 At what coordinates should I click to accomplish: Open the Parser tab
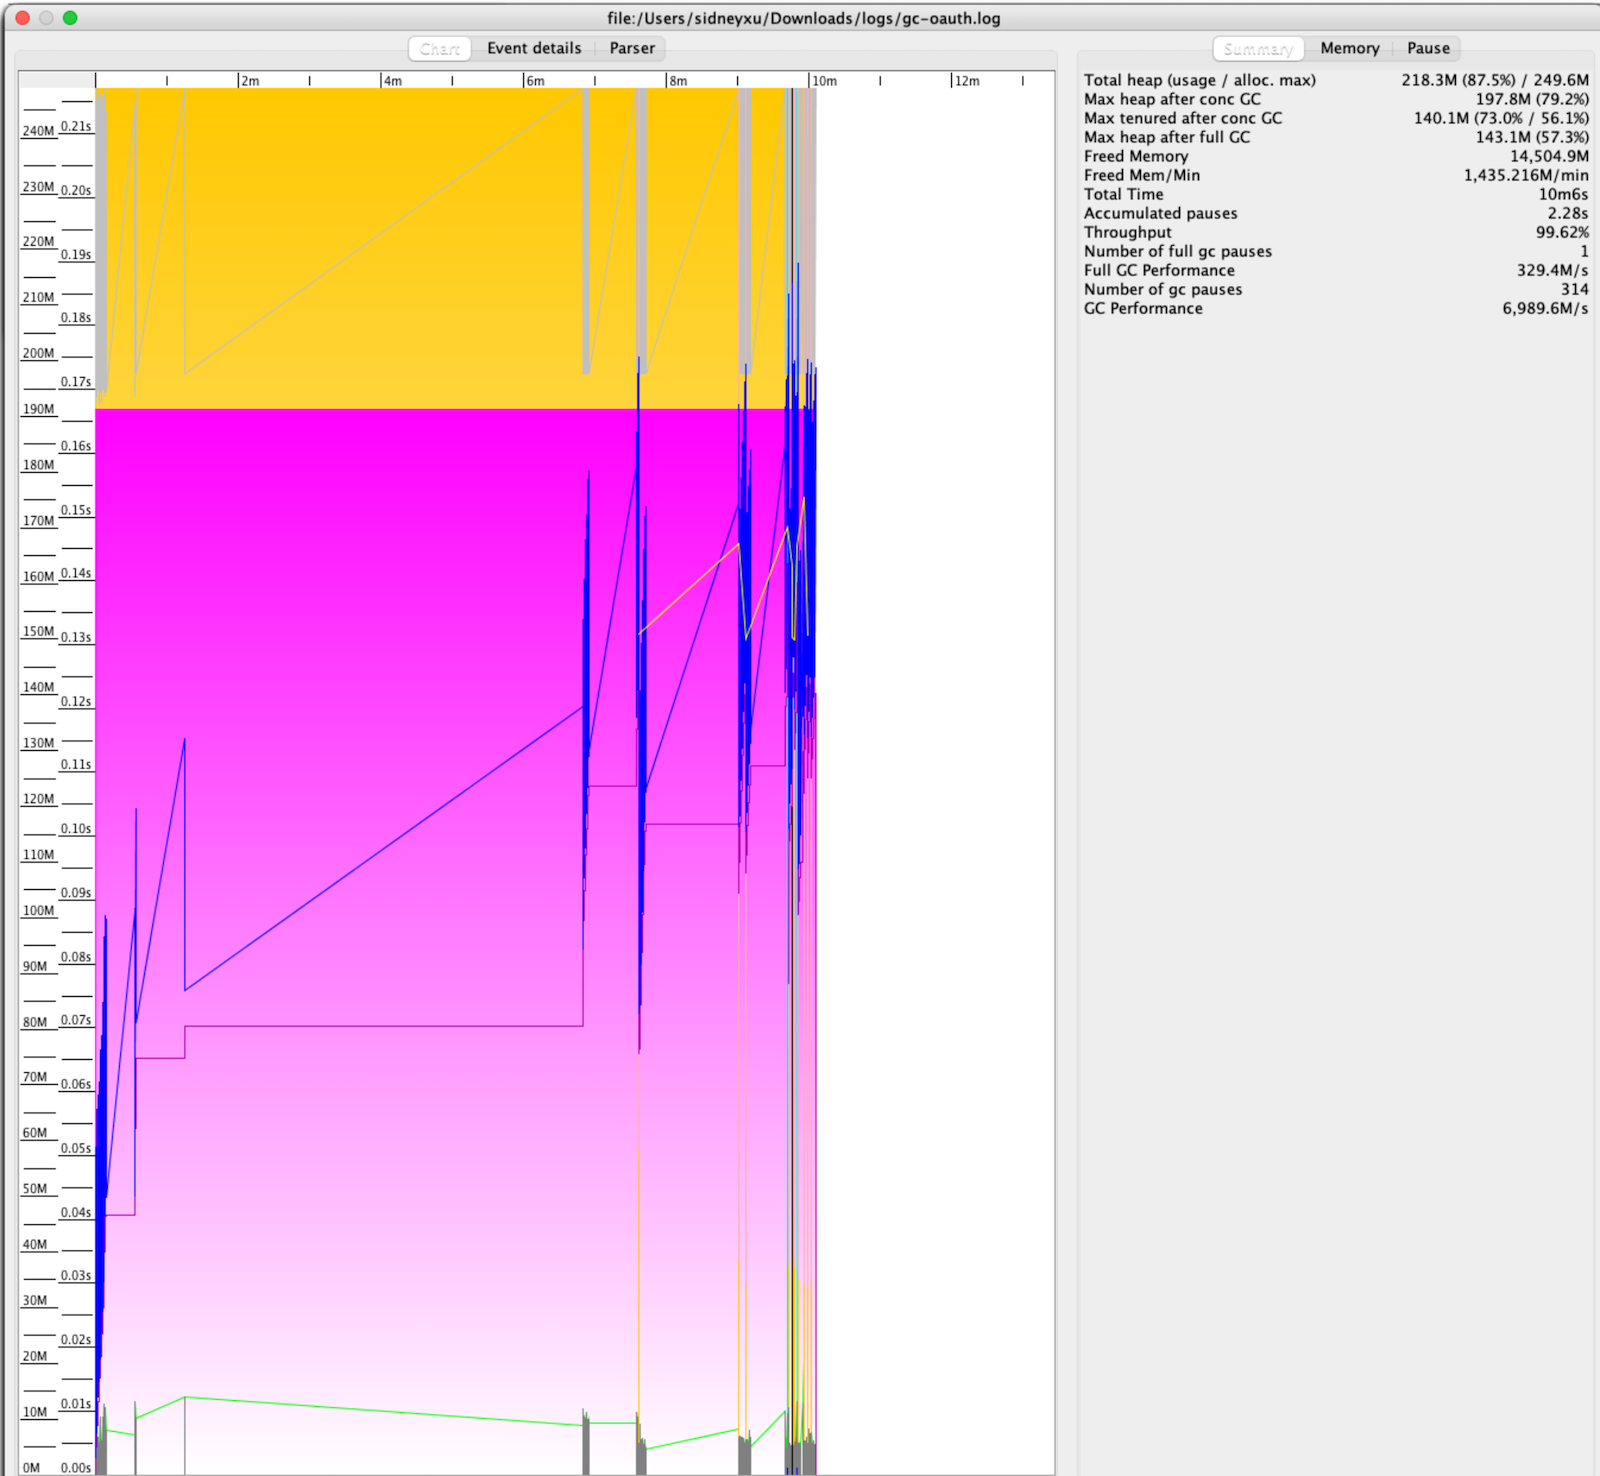(632, 48)
